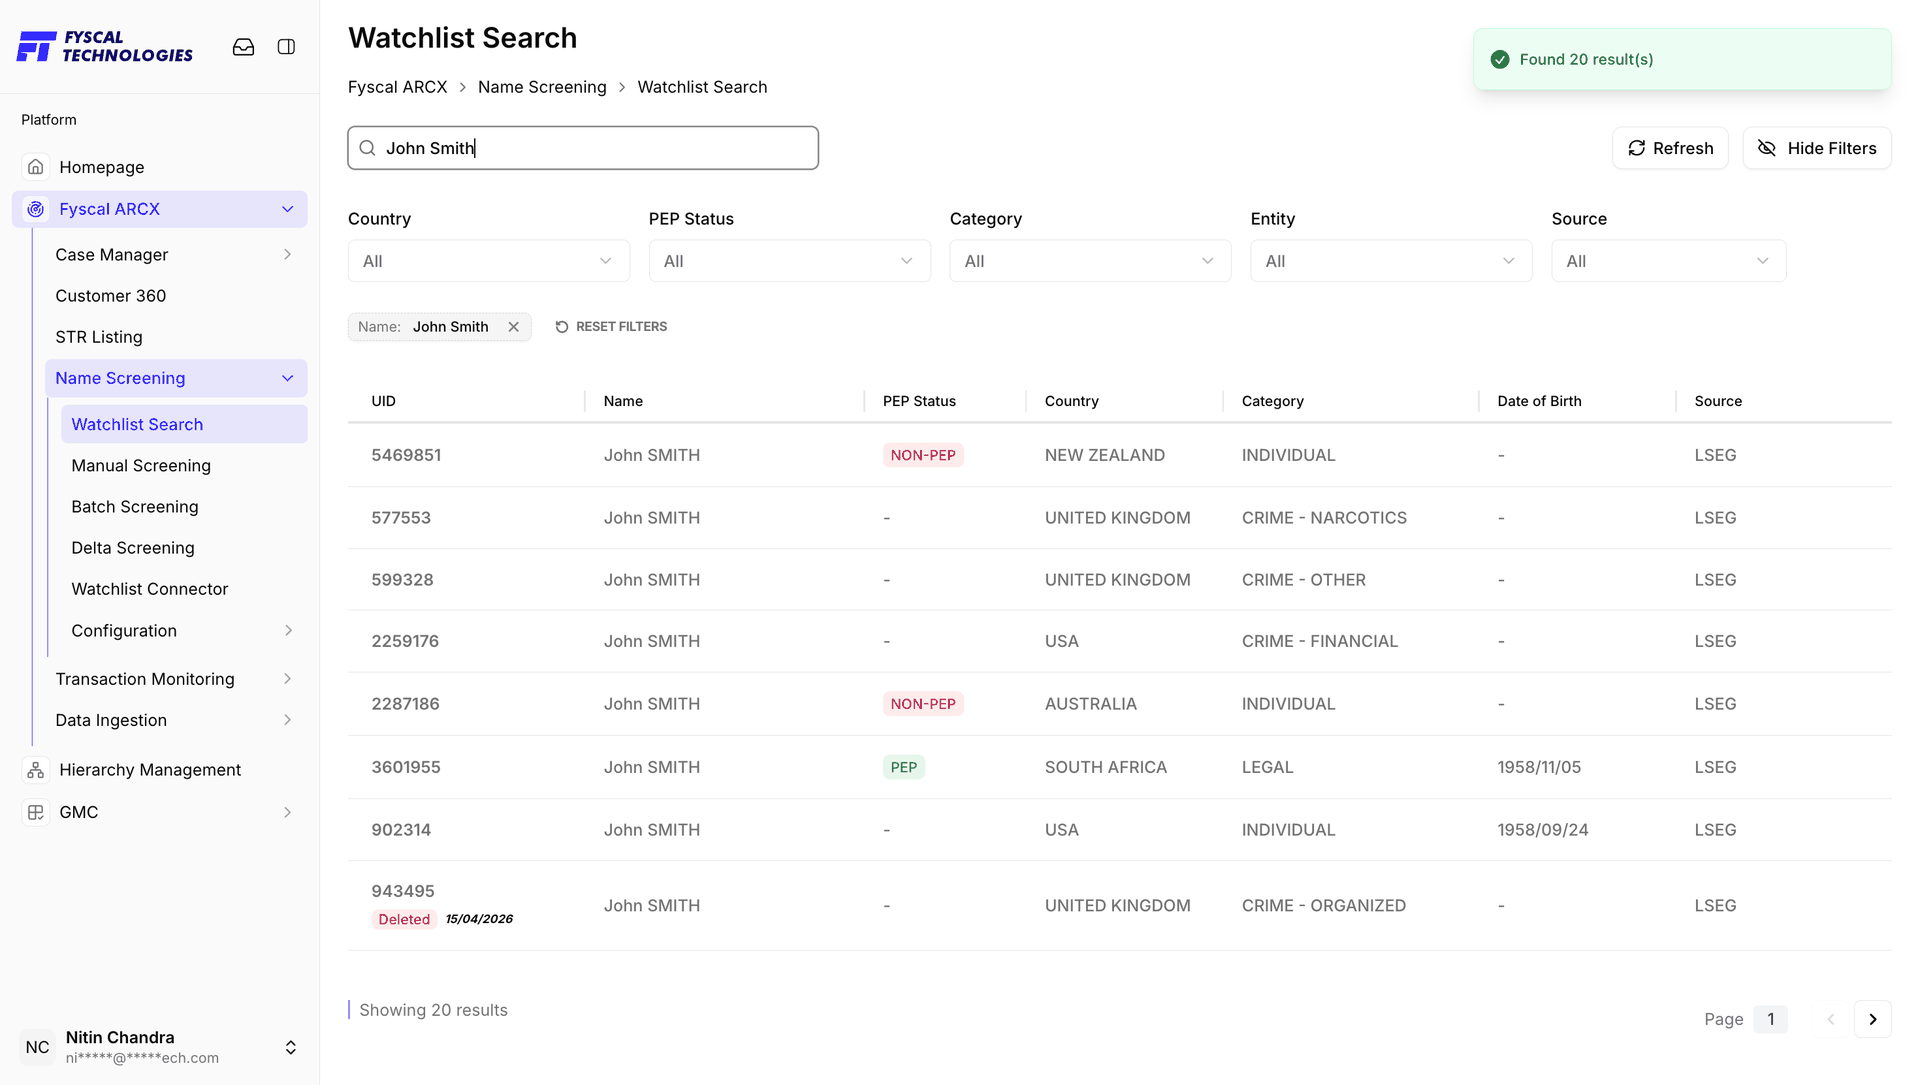This screenshot has height=1085, width=1920.
Task: Click UID 577553 cell
Action: tap(401, 518)
